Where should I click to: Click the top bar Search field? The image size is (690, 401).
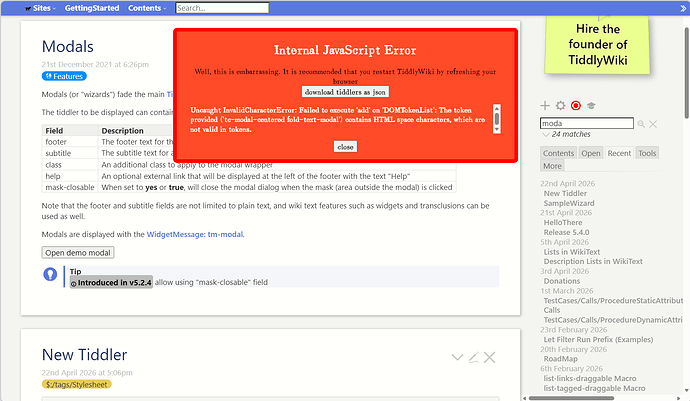pyautogui.click(x=207, y=8)
